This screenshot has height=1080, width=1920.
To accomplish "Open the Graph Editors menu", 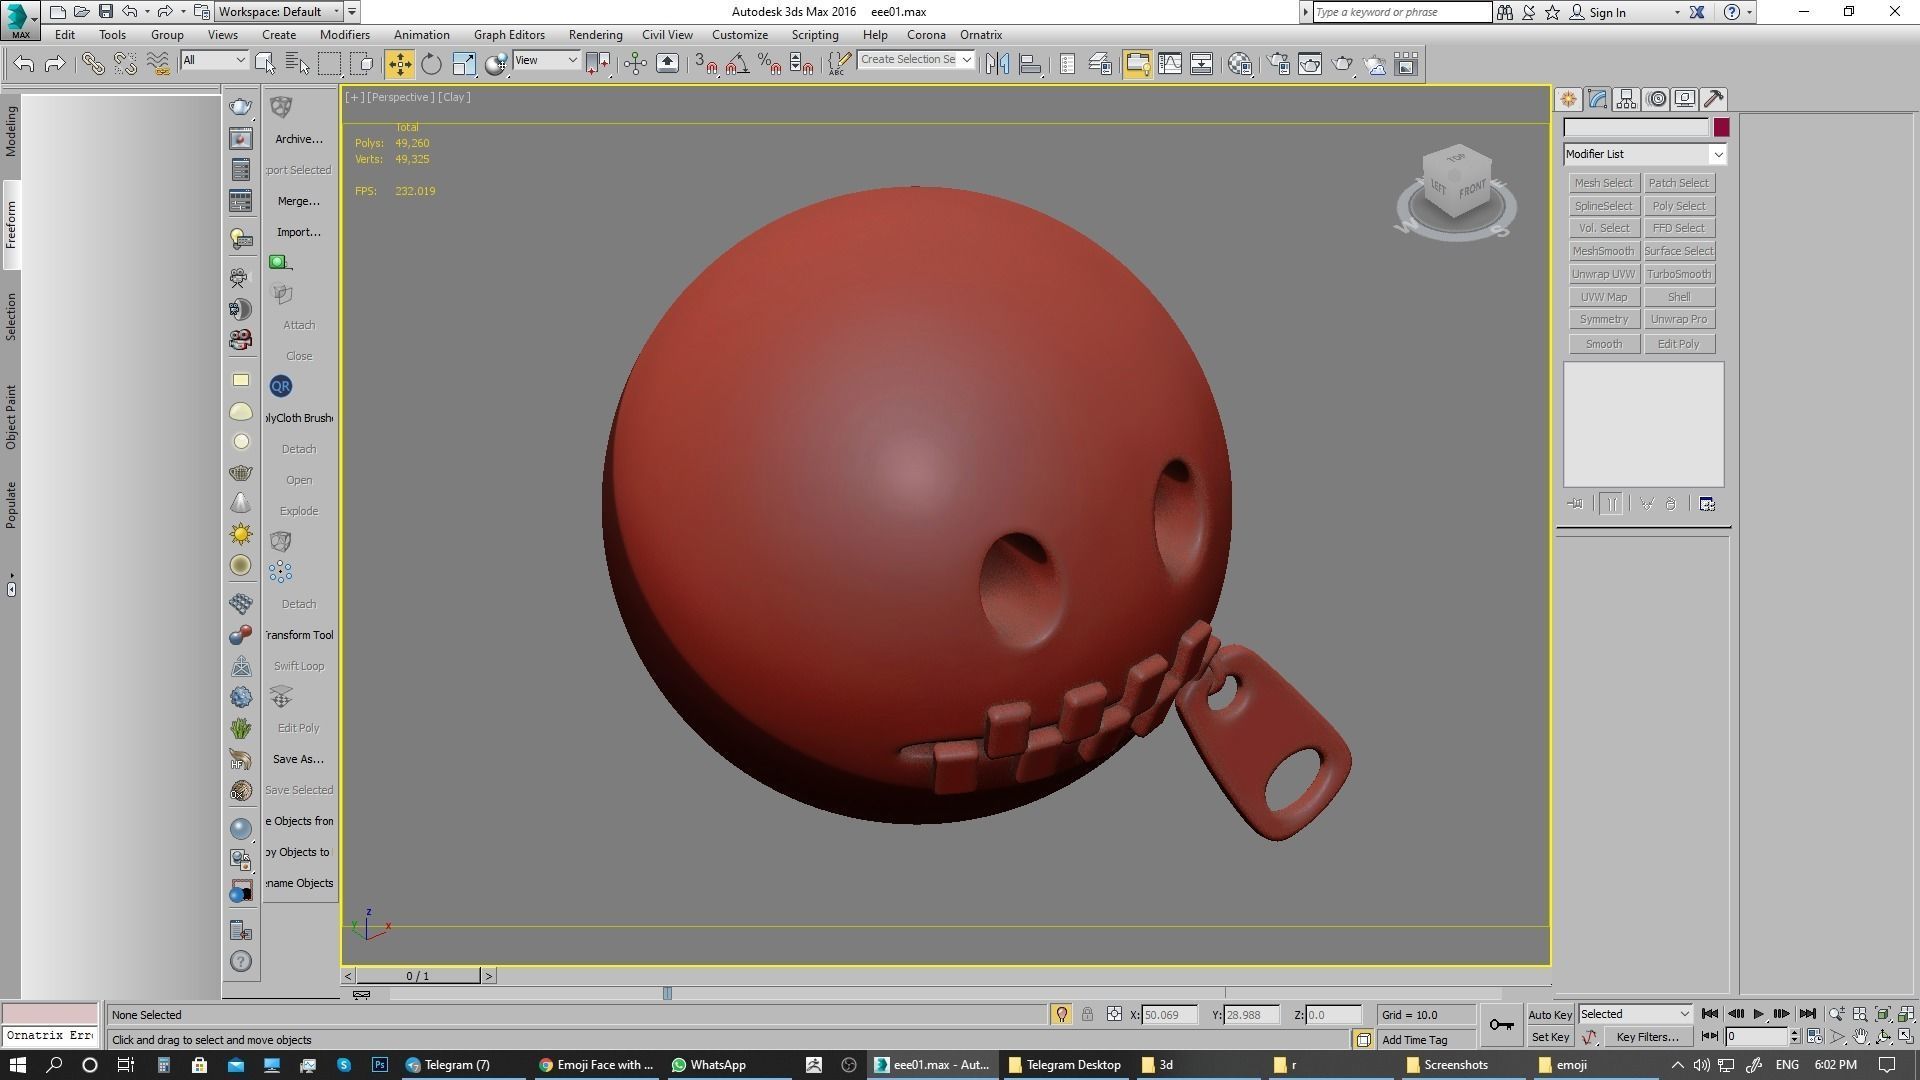I will (509, 35).
